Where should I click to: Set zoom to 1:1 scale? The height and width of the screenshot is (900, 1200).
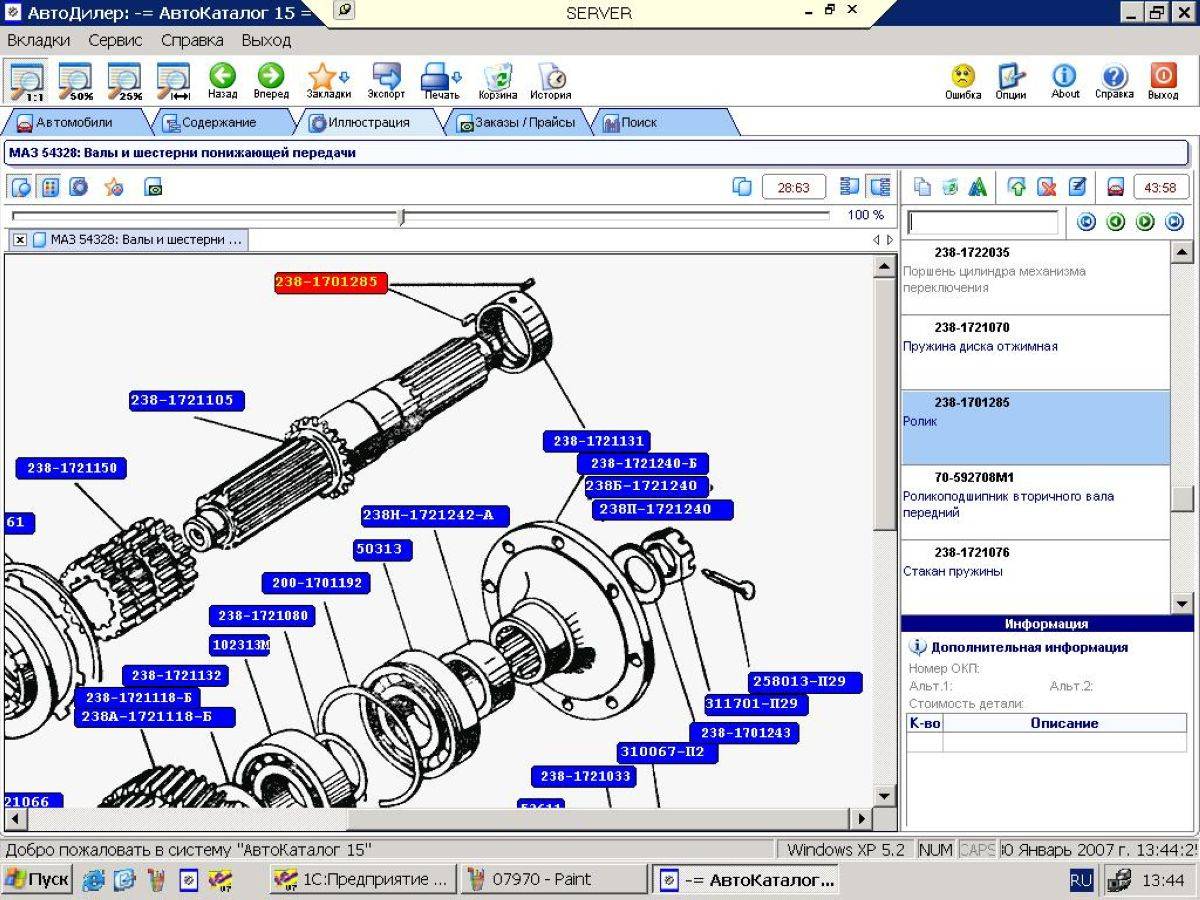(26, 81)
